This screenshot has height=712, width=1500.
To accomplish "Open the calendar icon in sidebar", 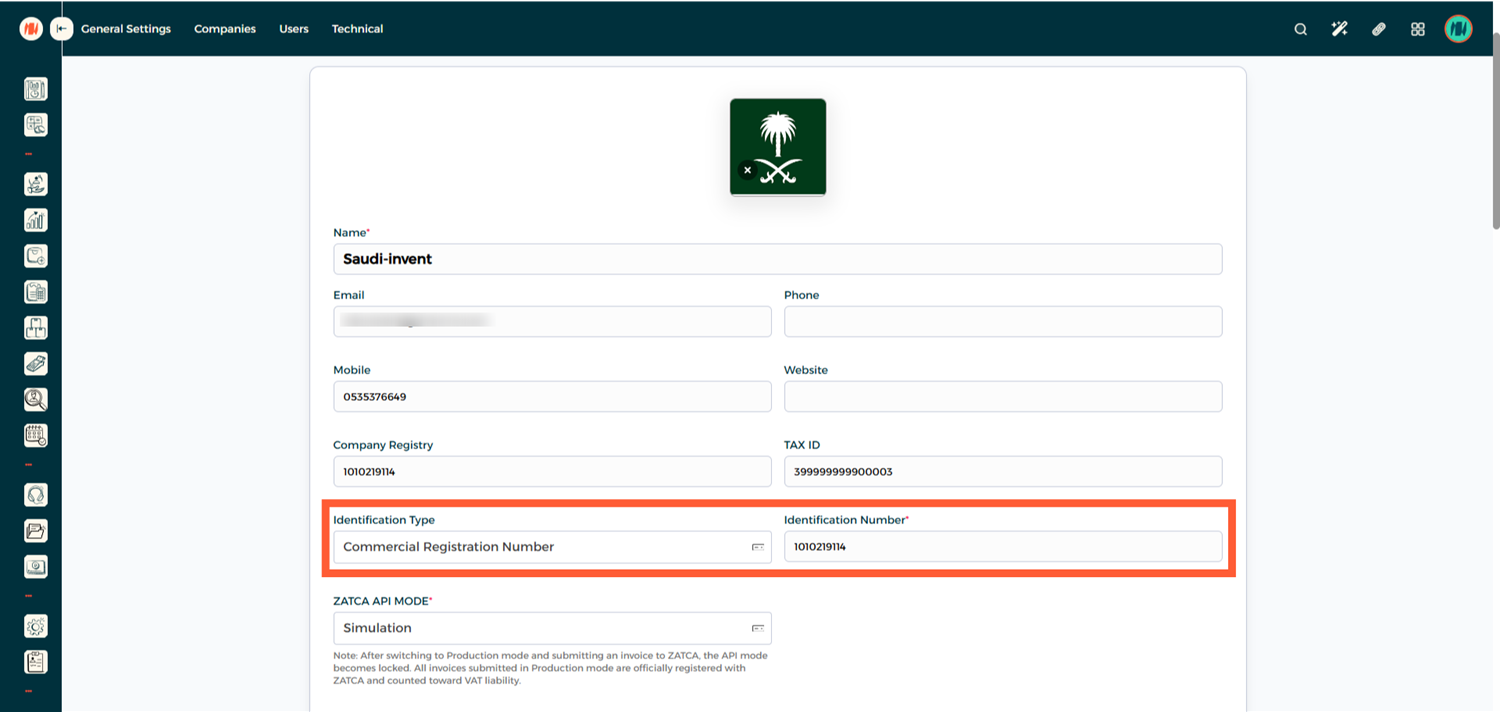I will pos(36,436).
